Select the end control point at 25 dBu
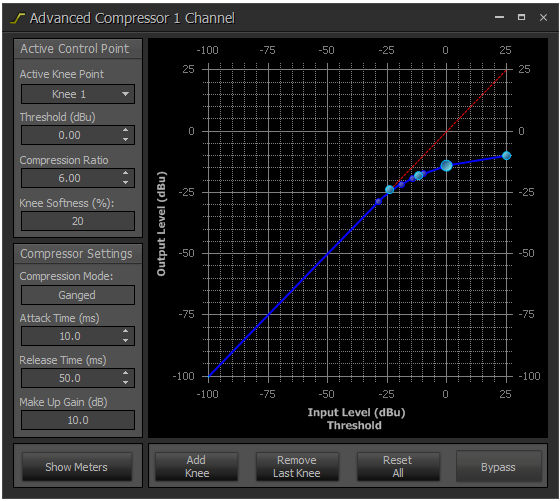This screenshot has width=560, height=501. pos(506,155)
